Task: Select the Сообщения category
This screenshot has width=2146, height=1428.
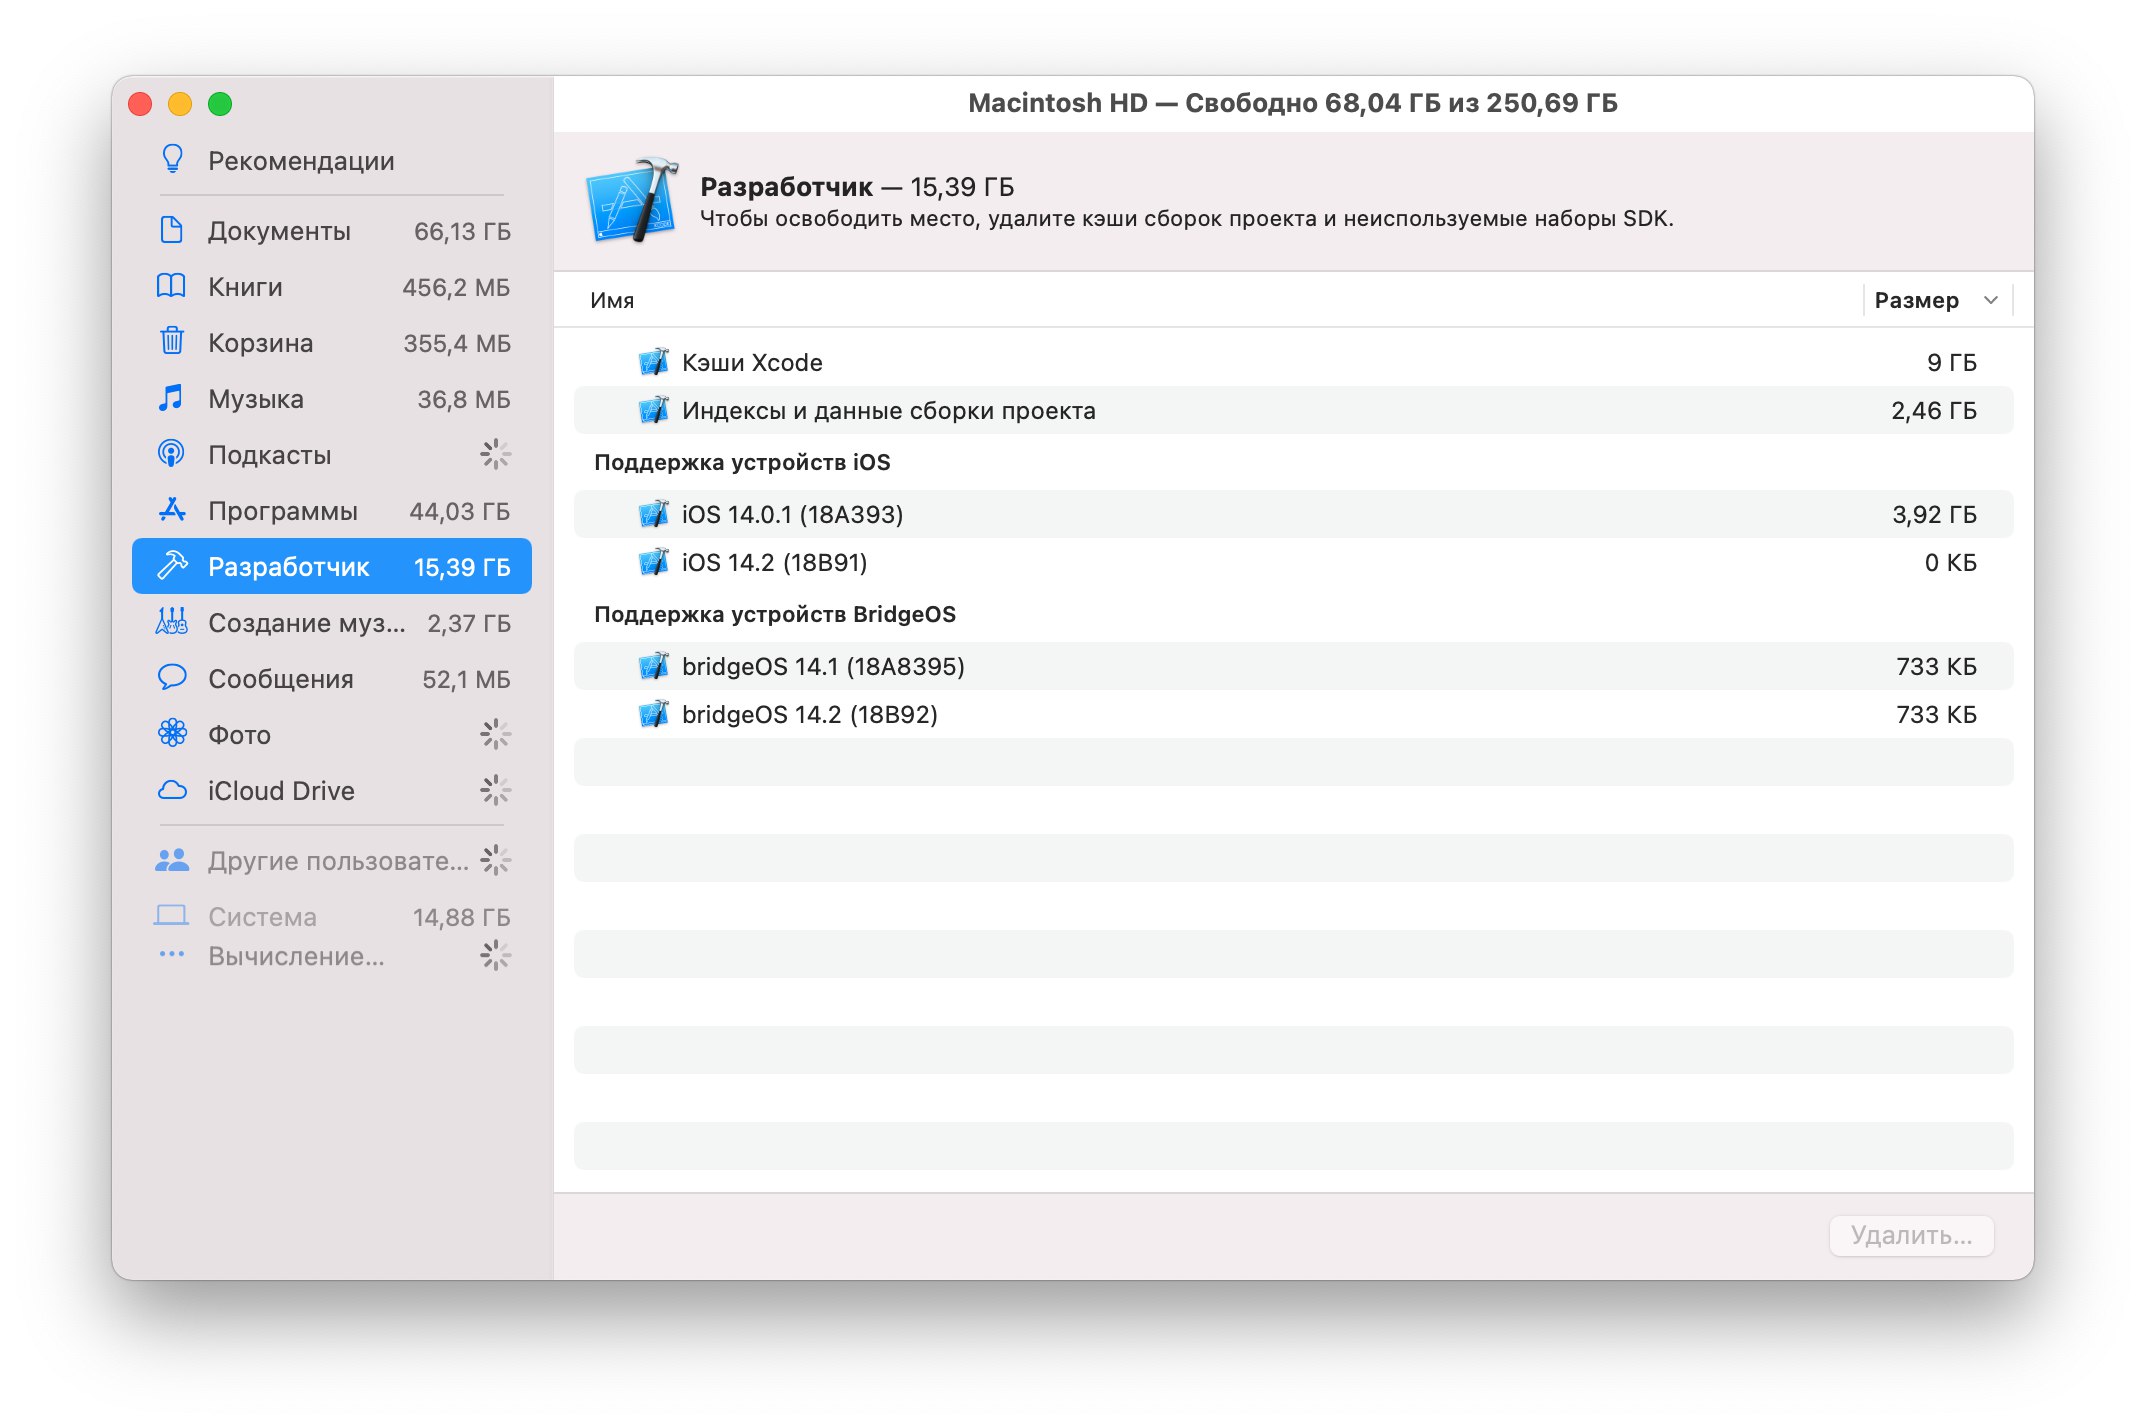Action: point(331,678)
